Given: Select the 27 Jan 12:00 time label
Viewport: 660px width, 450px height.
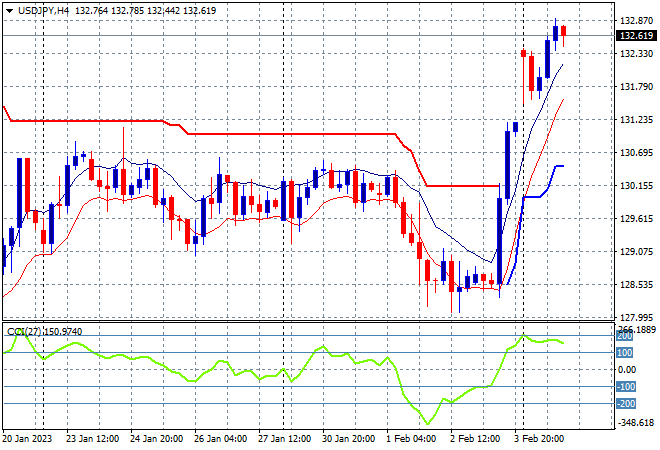Looking at the screenshot, I should point(284,439).
